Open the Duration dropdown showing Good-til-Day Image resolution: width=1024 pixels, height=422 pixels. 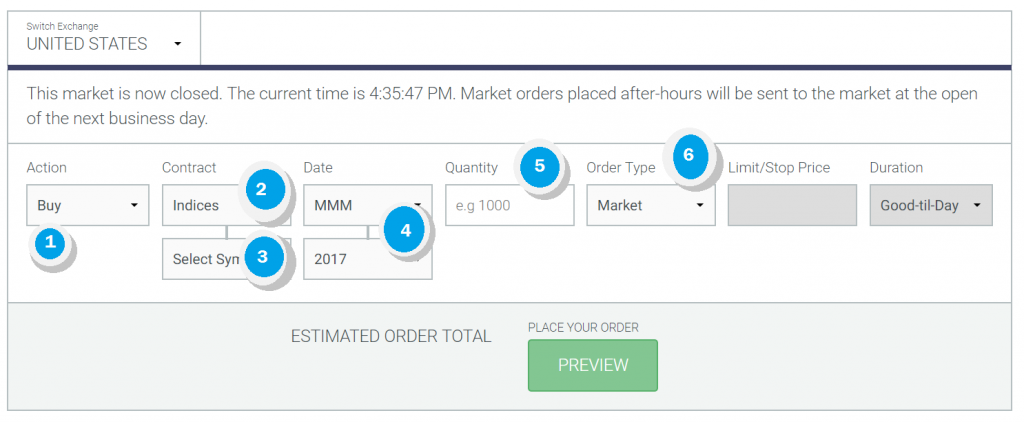pos(931,205)
